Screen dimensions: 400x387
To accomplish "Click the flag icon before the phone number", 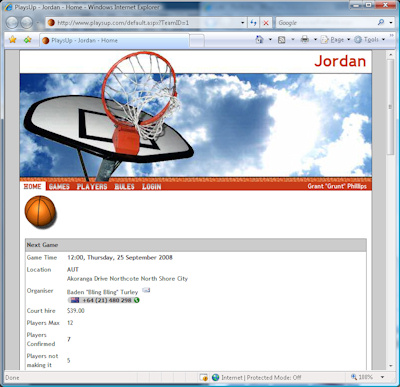I will 75,300.
